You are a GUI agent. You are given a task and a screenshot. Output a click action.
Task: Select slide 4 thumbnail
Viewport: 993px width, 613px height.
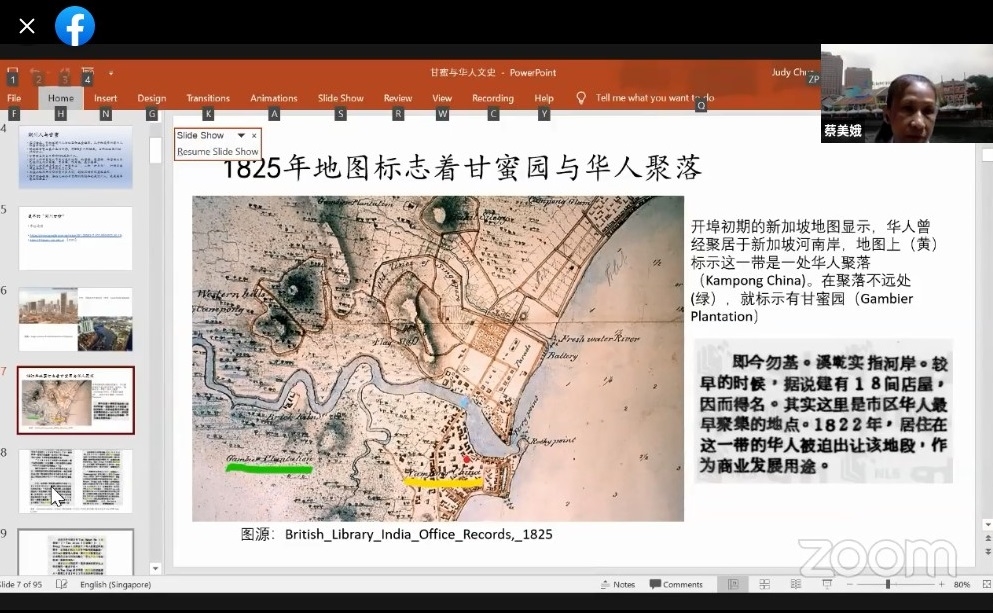tap(75, 156)
